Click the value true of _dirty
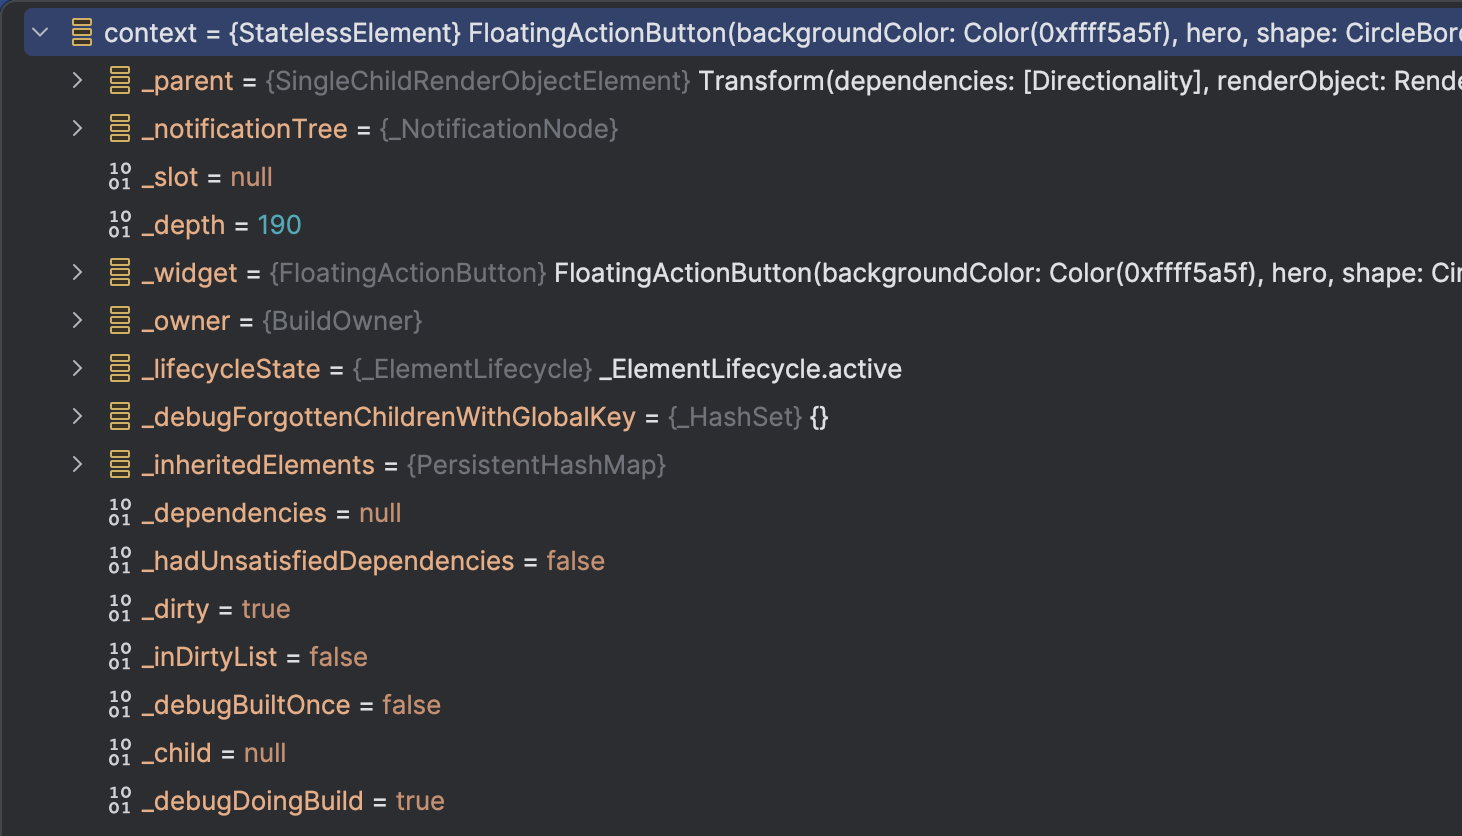Viewport: 1462px width, 836px height. coord(266,608)
